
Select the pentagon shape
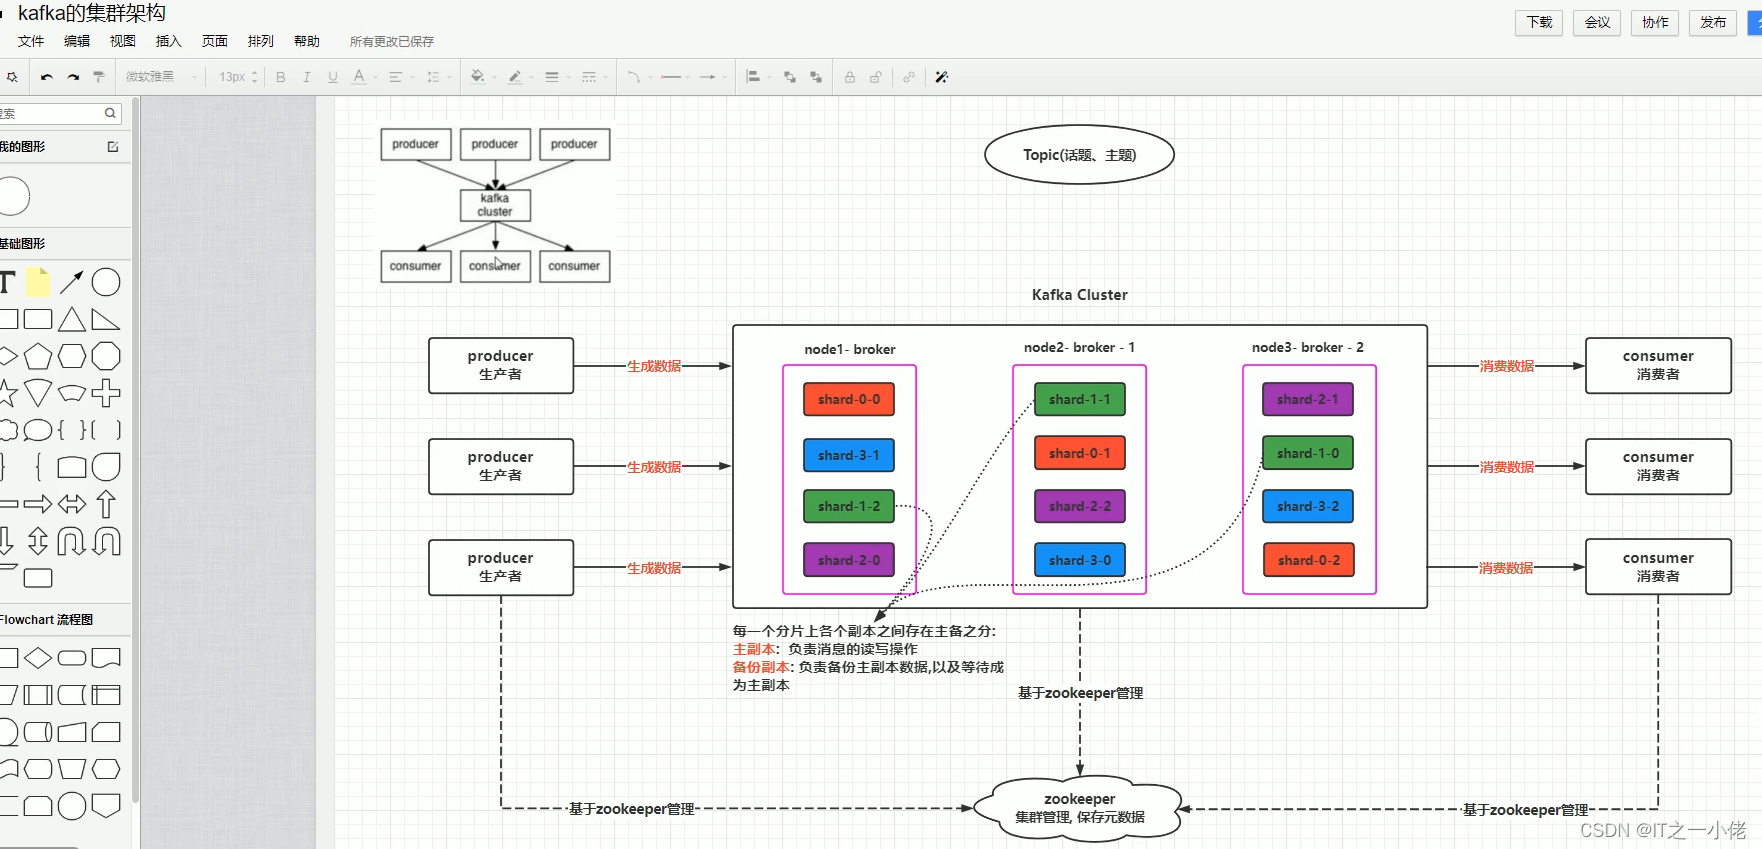coord(38,356)
